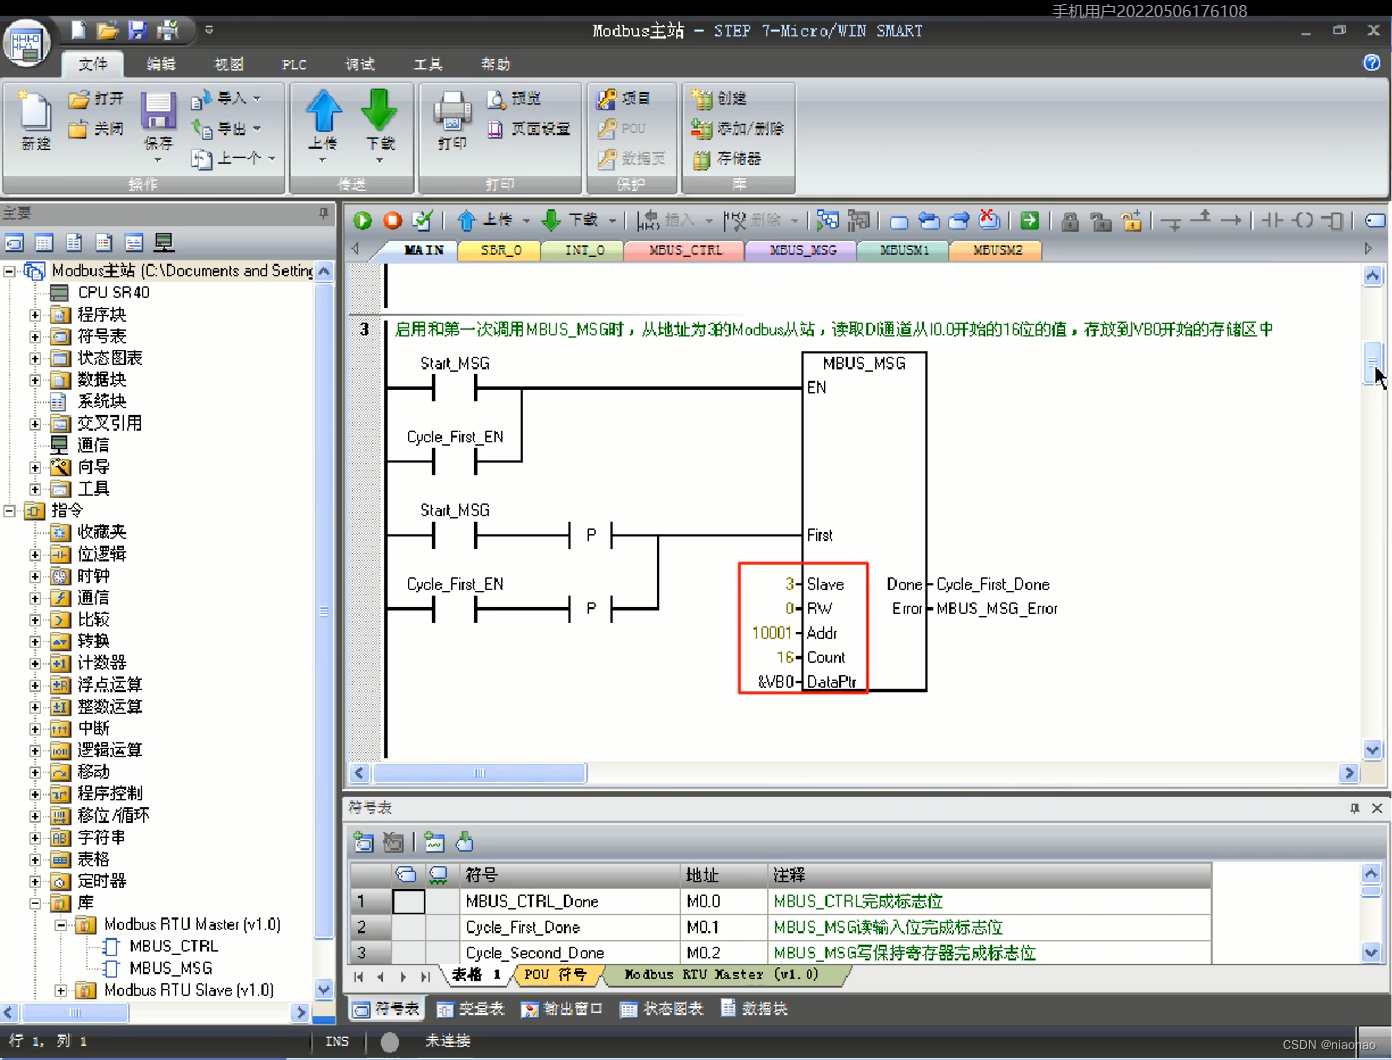Click the Create library icon

[719, 99]
